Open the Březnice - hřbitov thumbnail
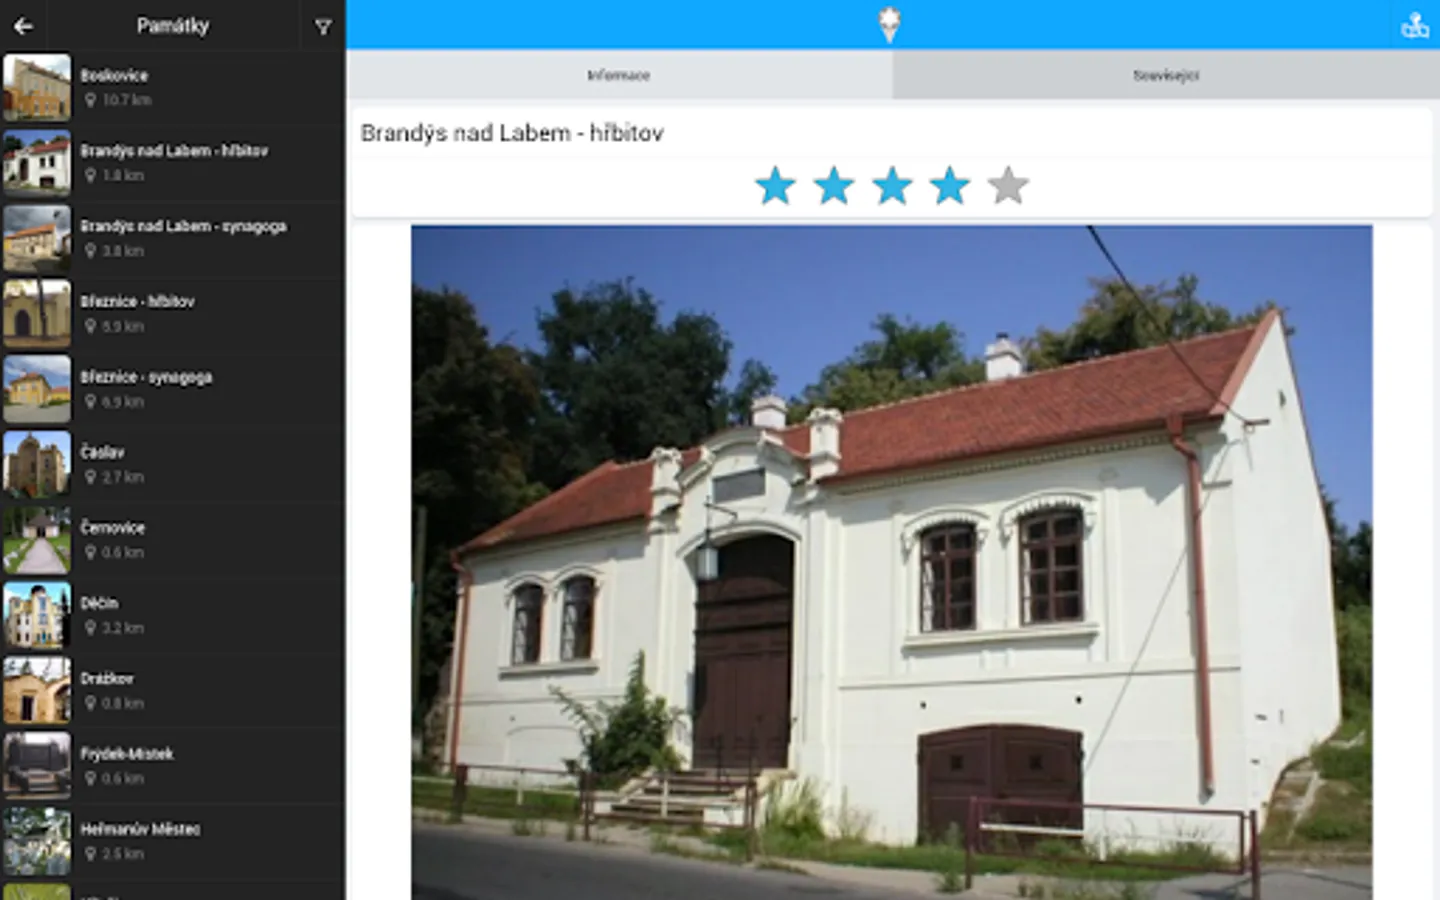 37,313
